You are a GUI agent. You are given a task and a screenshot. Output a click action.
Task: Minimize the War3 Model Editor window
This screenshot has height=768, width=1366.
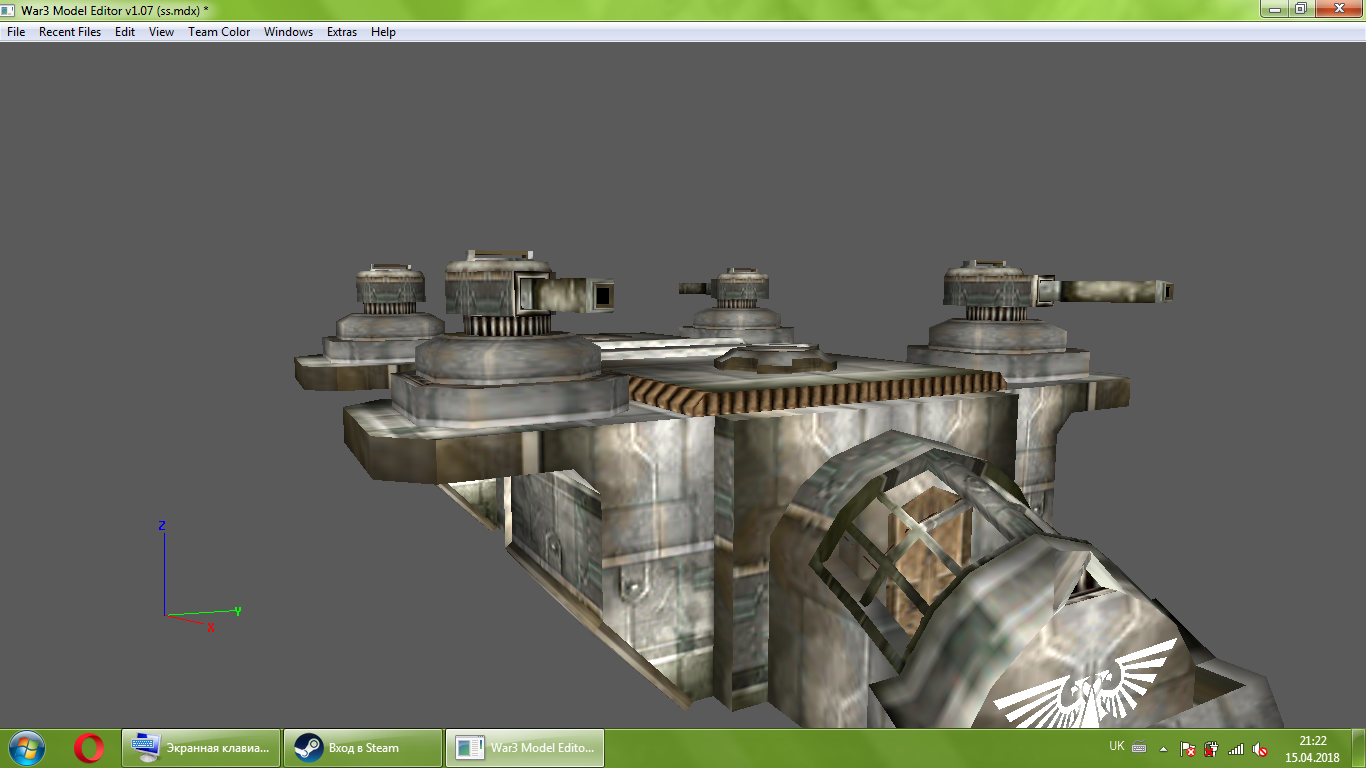(x=1273, y=9)
